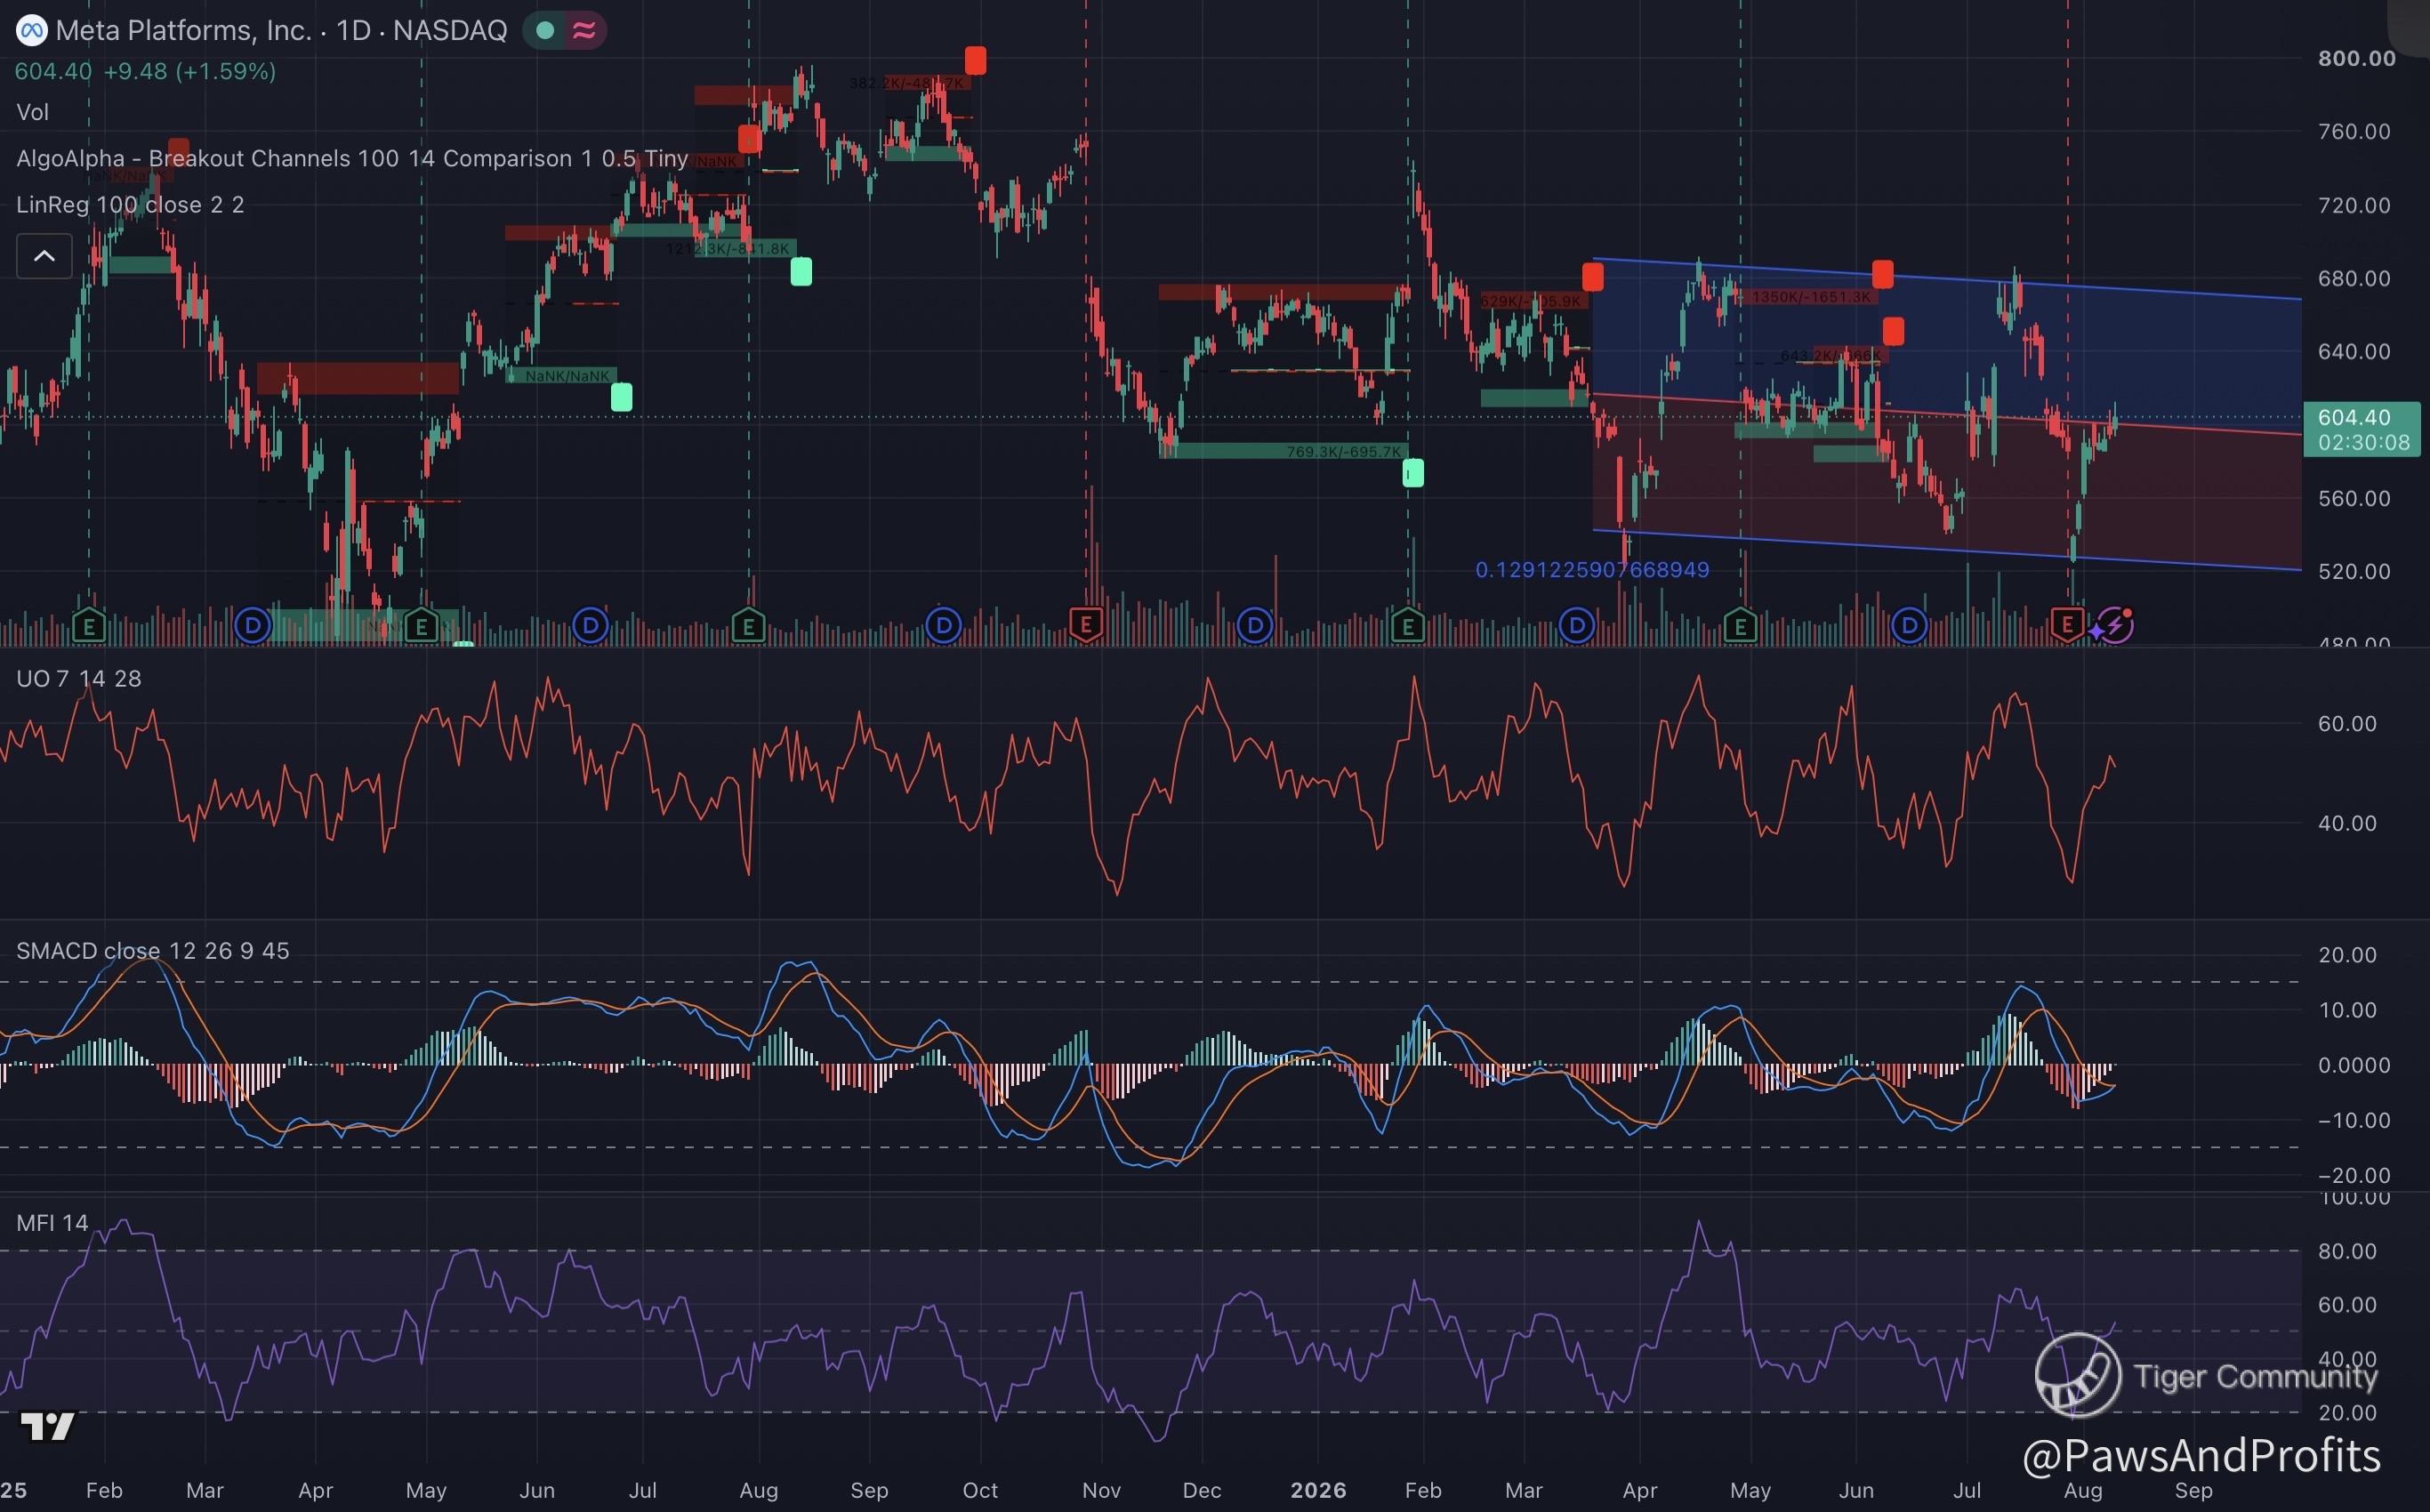
Task: Tap the regression value 0.1291225907668949
Action: point(1592,570)
